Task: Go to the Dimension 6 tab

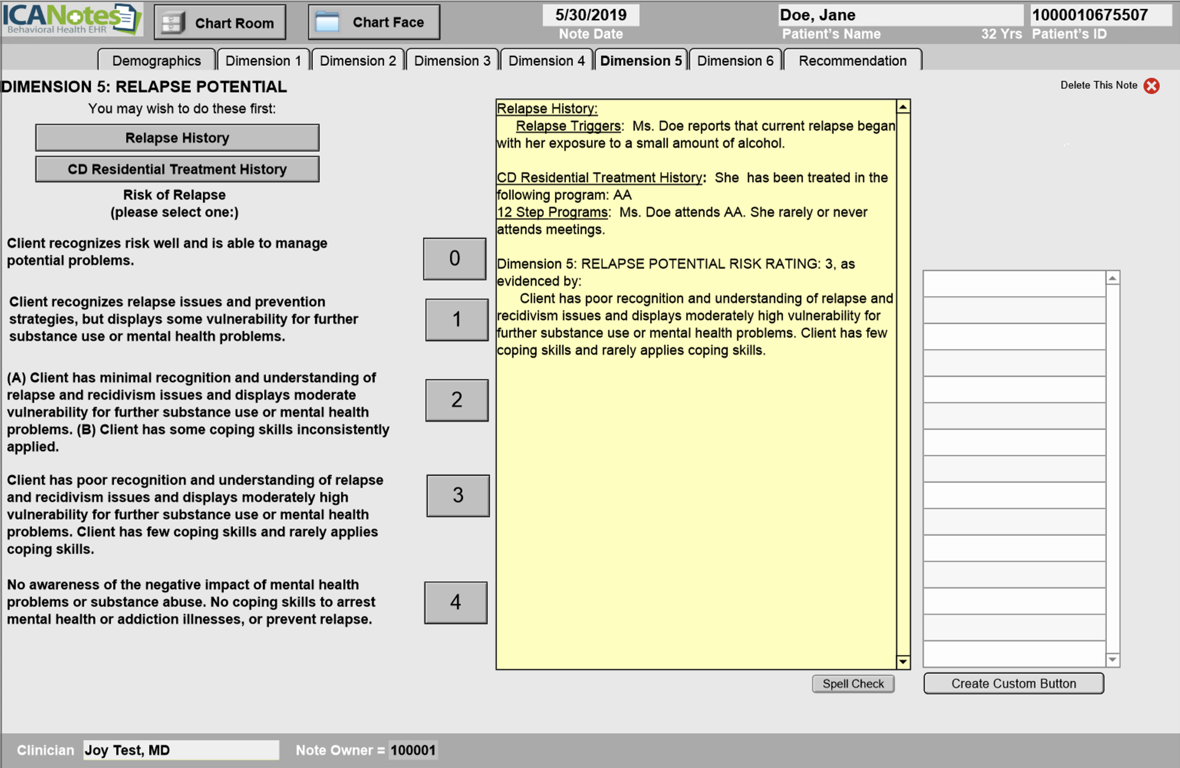Action: click(735, 61)
